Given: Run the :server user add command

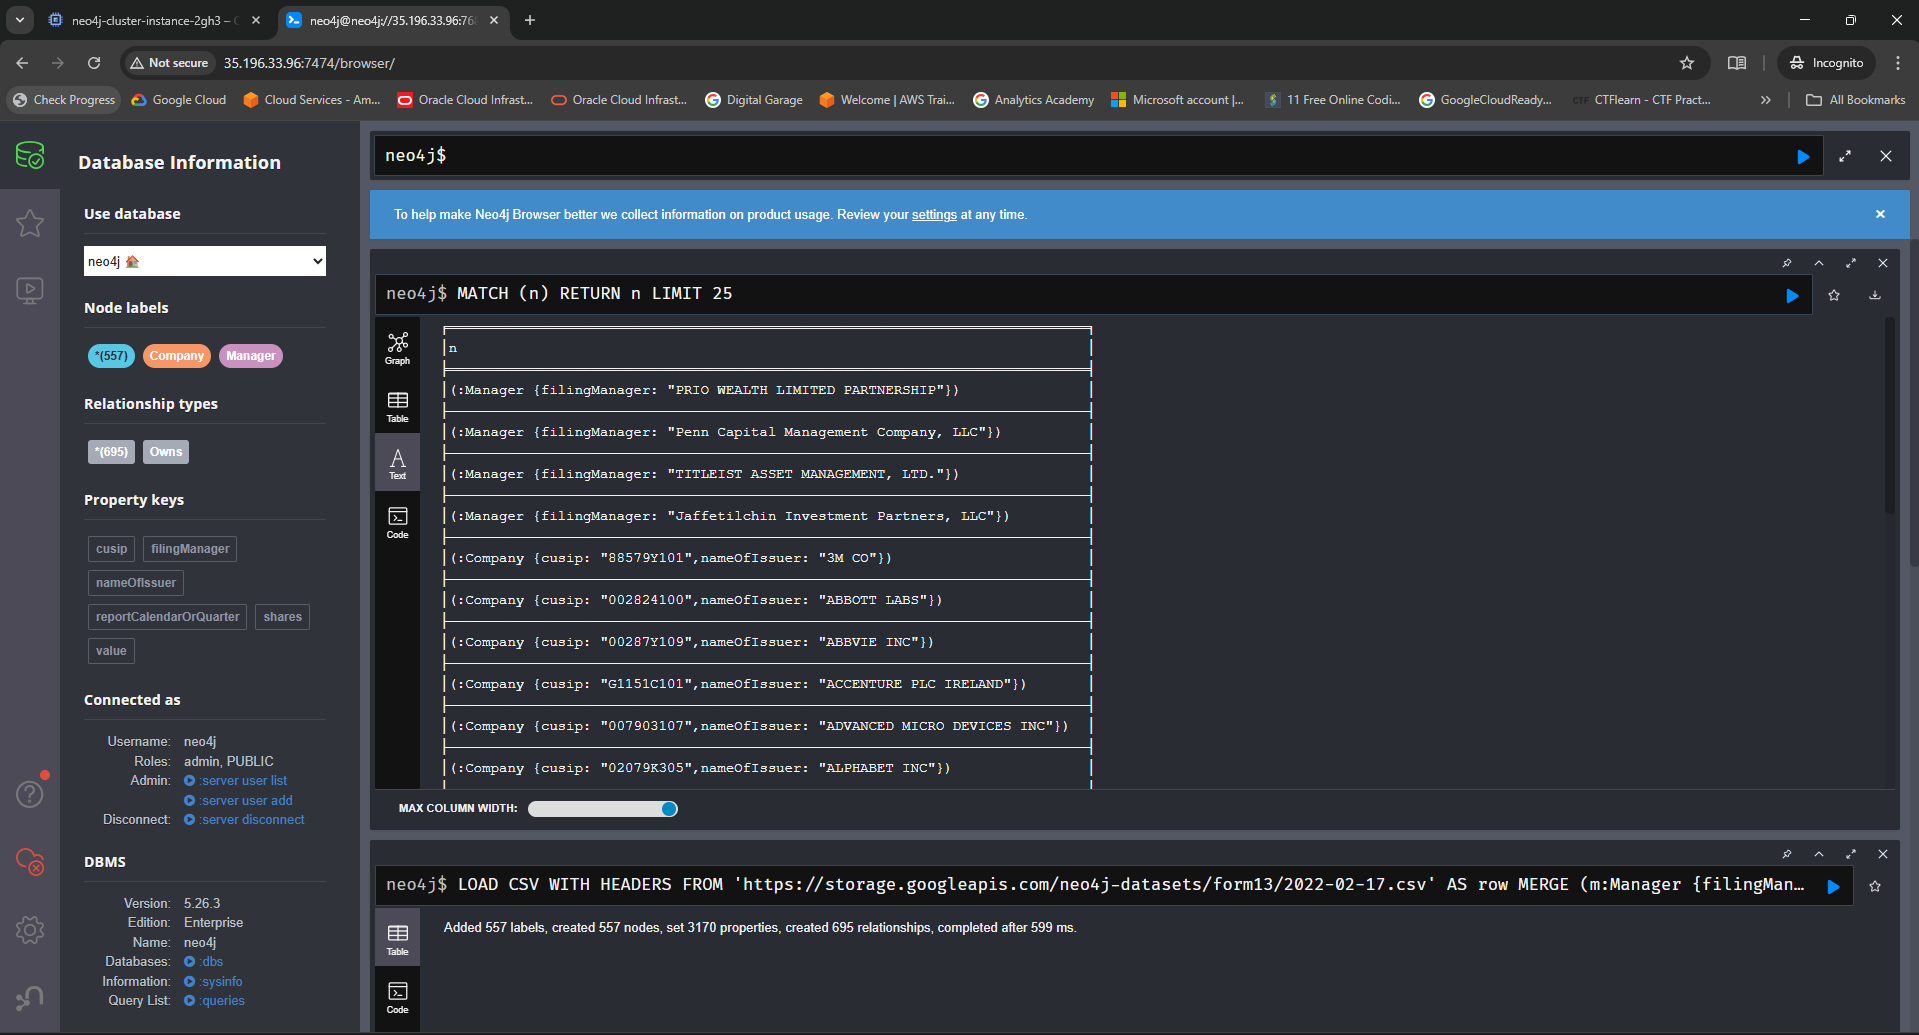Looking at the screenshot, I should 239,801.
